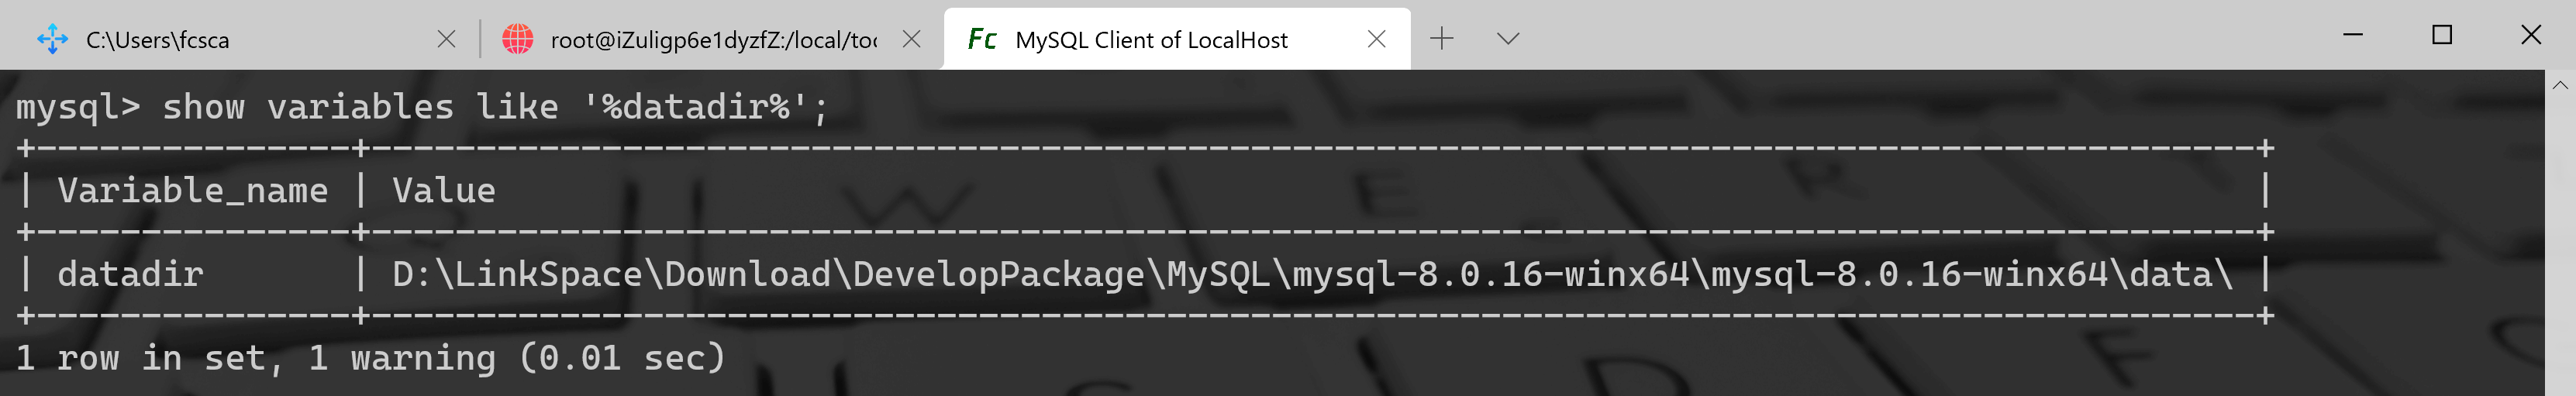Click the green Fc icon on MySQL tab
Image resolution: width=2576 pixels, height=396 pixels.
(982, 40)
